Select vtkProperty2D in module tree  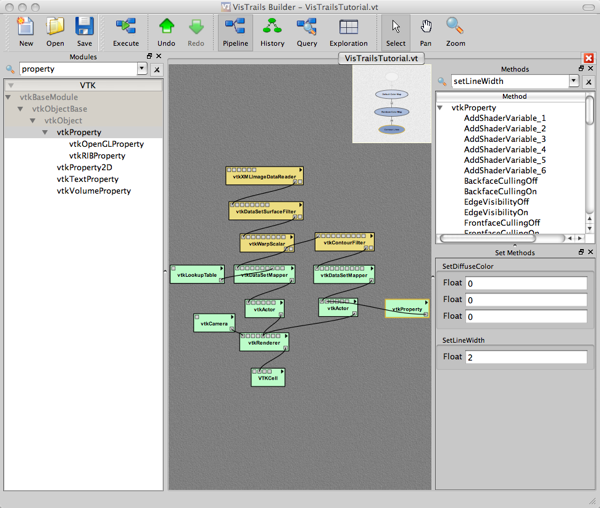85,168
